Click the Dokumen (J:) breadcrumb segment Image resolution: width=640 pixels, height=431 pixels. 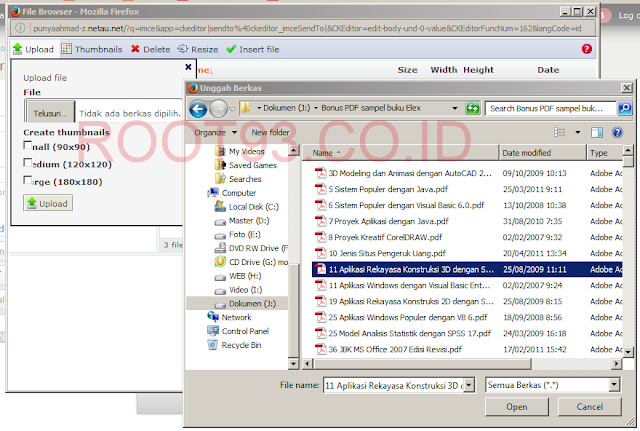click(x=287, y=108)
